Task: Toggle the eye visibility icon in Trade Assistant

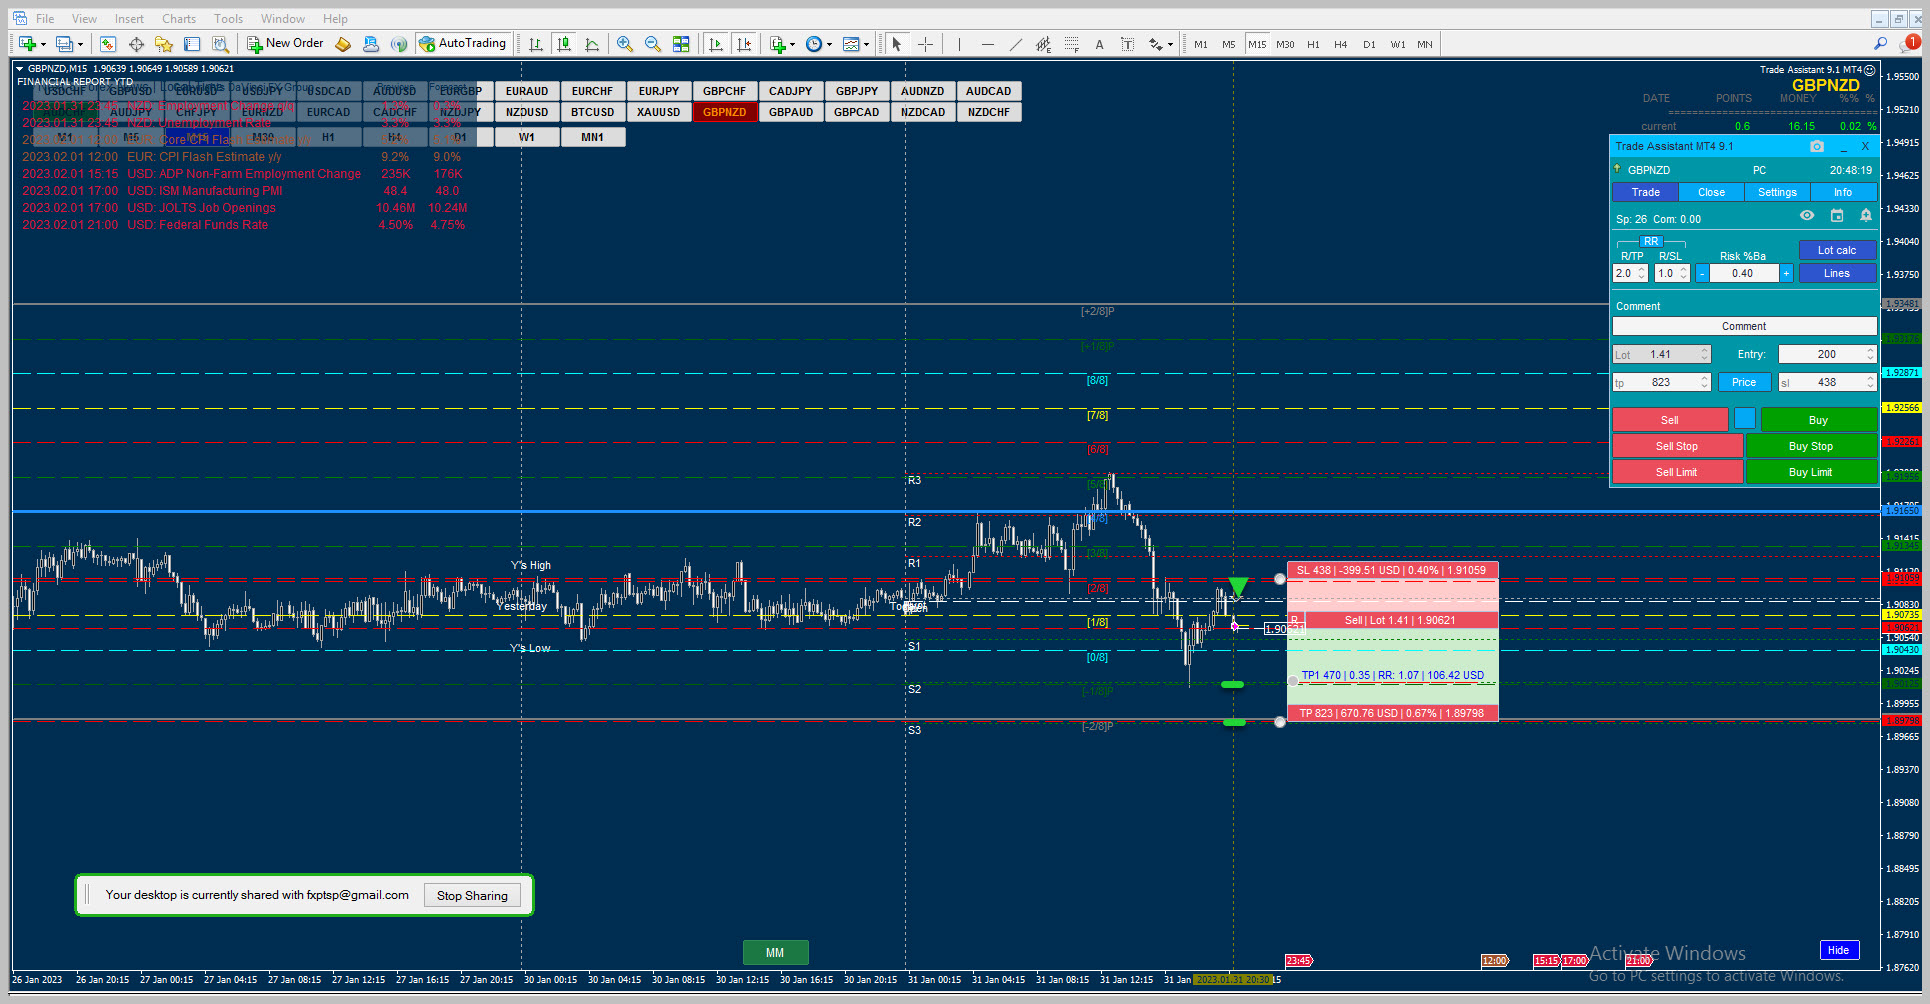Action: click(1807, 216)
